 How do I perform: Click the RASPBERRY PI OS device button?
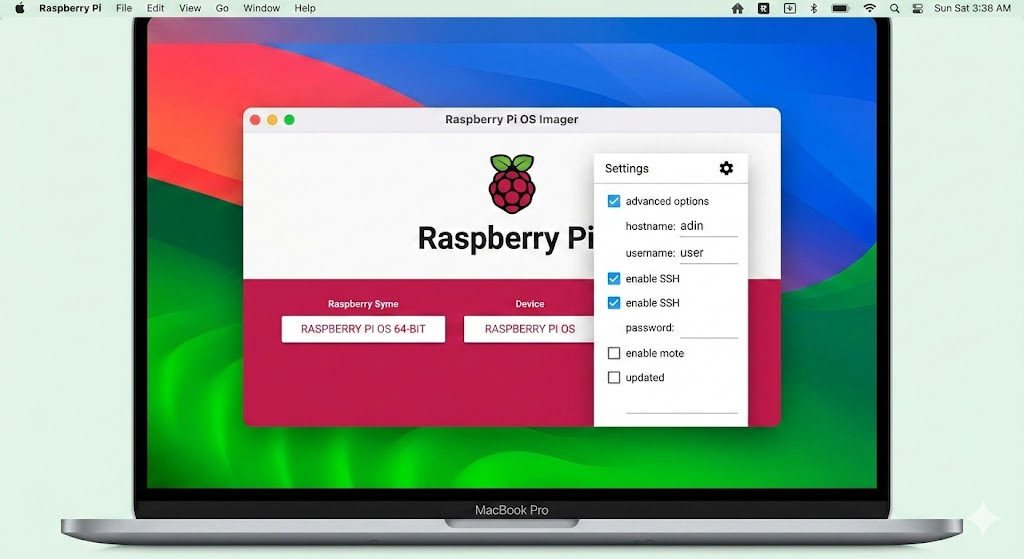pyautogui.click(x=529, y=329)
